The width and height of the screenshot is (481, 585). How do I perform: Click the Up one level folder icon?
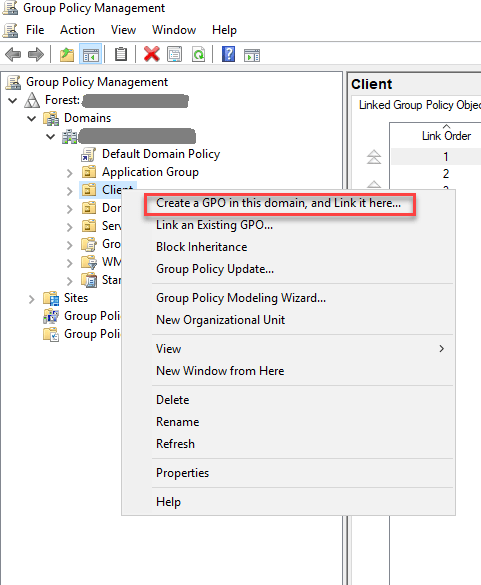coord(67,55)
